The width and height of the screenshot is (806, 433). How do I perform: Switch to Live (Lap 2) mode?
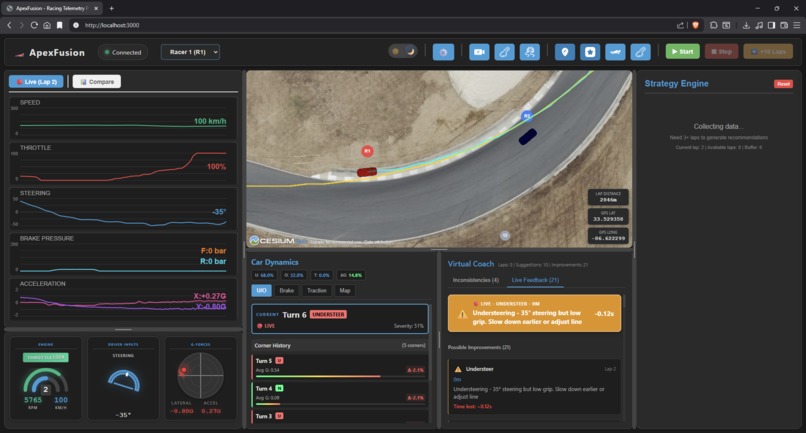[36, 82]
